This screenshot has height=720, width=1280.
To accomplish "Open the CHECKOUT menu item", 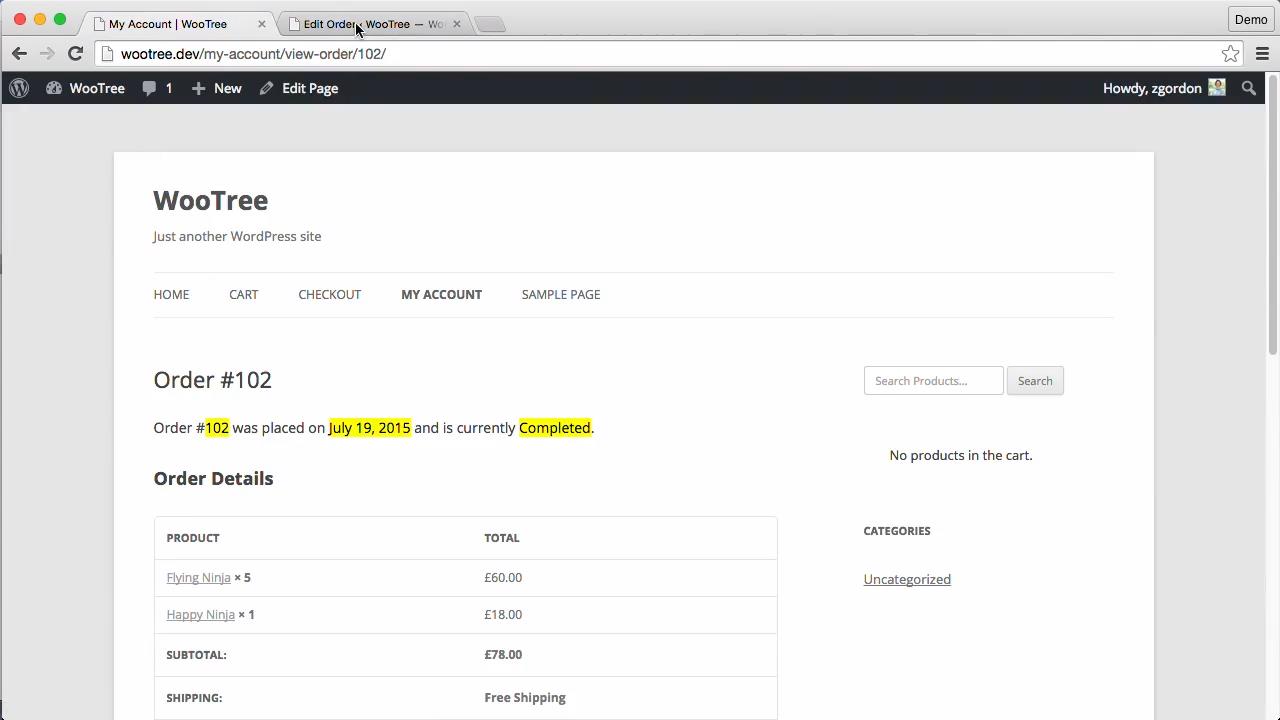I will (x=329, y=294).
